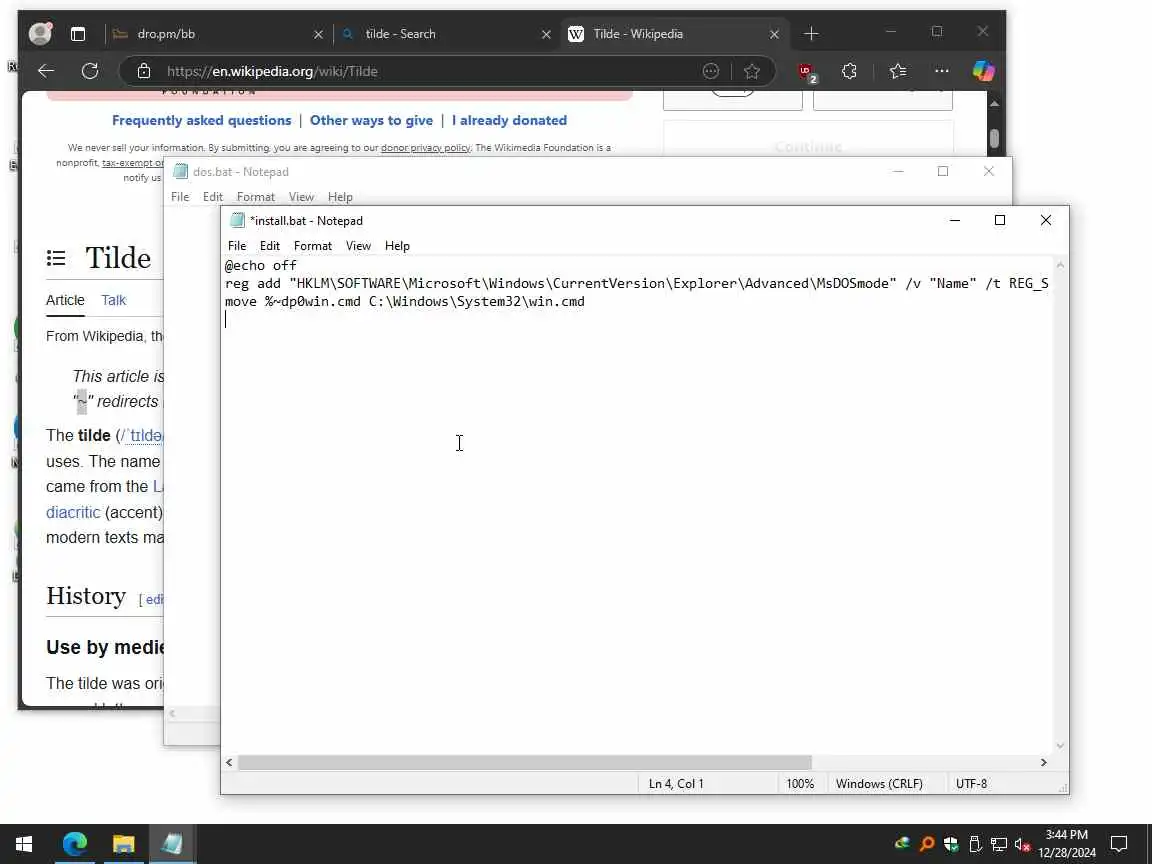This screenshot has width=1152, height=864.
Task: Click dos.bat Notepad title icon
Action: click(181, 171)
